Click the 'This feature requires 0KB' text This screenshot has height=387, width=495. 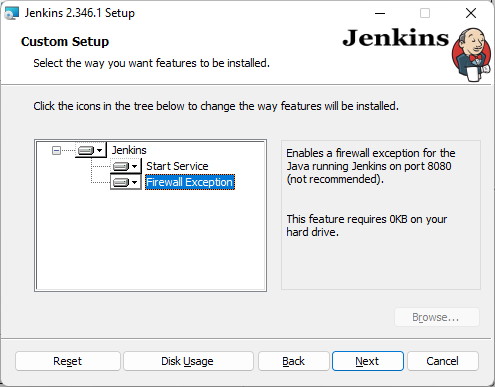pos(367,225)
